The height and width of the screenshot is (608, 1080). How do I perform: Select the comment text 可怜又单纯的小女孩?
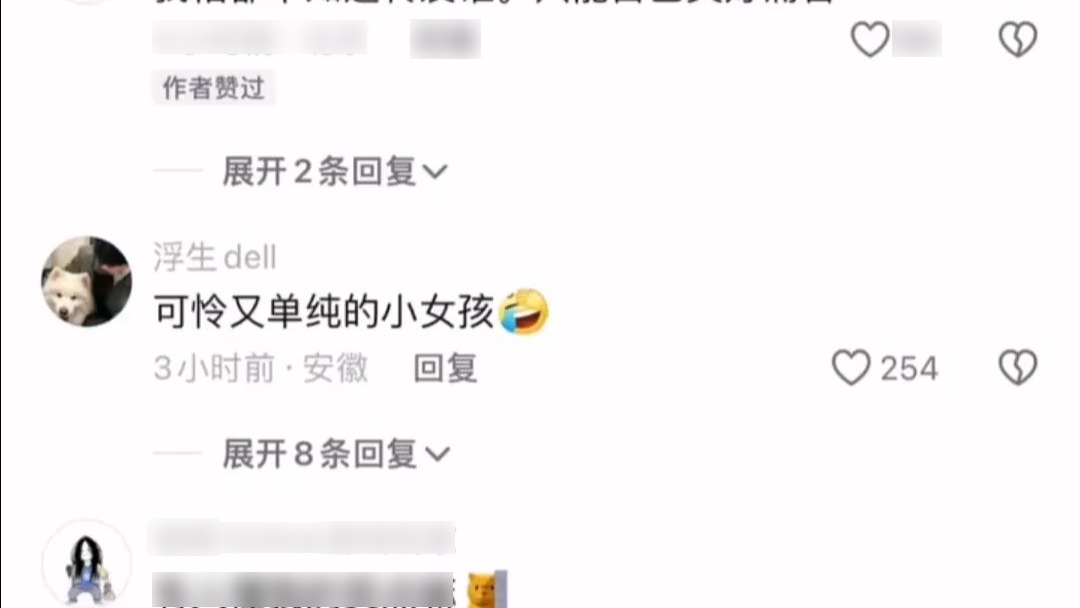click(324, 312)
